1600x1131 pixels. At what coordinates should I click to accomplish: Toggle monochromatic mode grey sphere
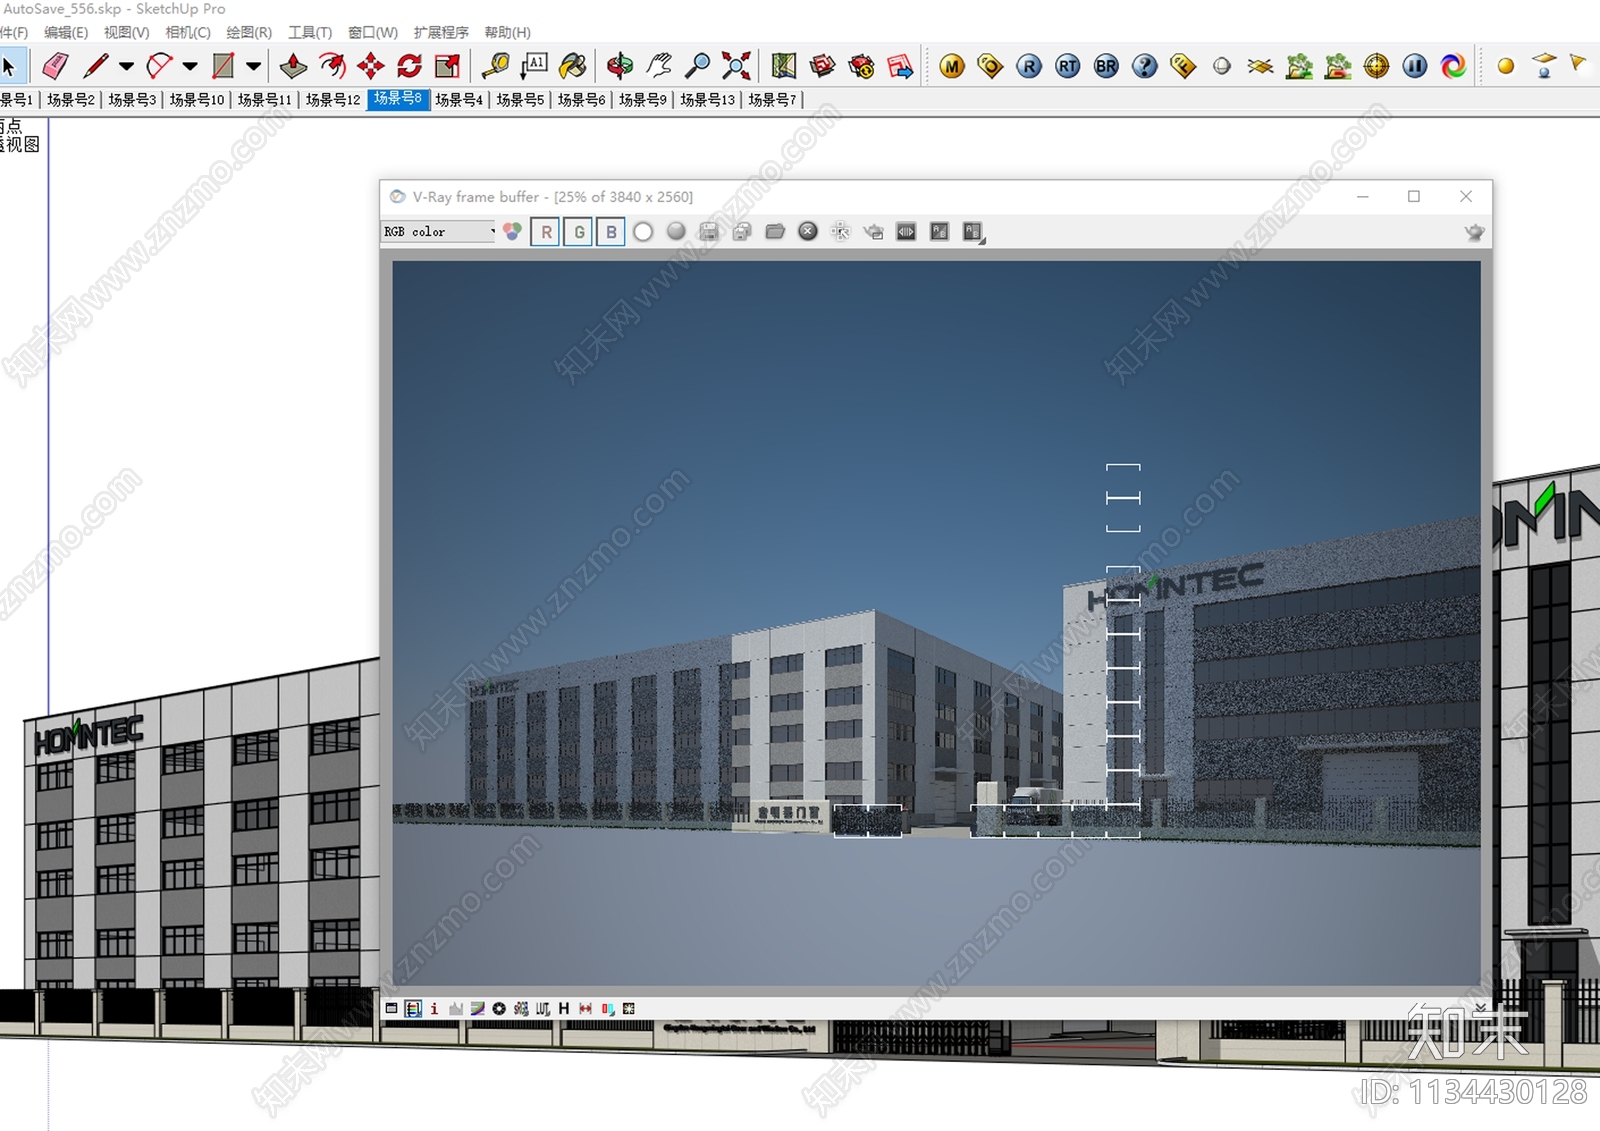tap(676, 232)
